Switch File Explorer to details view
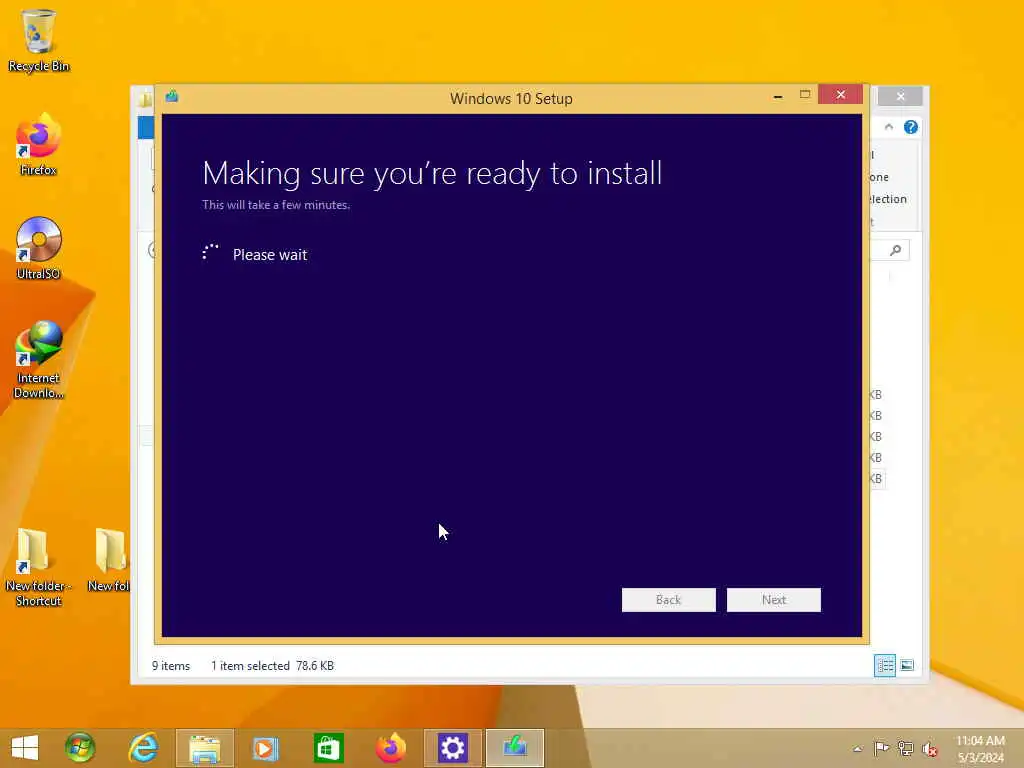 point(885,665)
